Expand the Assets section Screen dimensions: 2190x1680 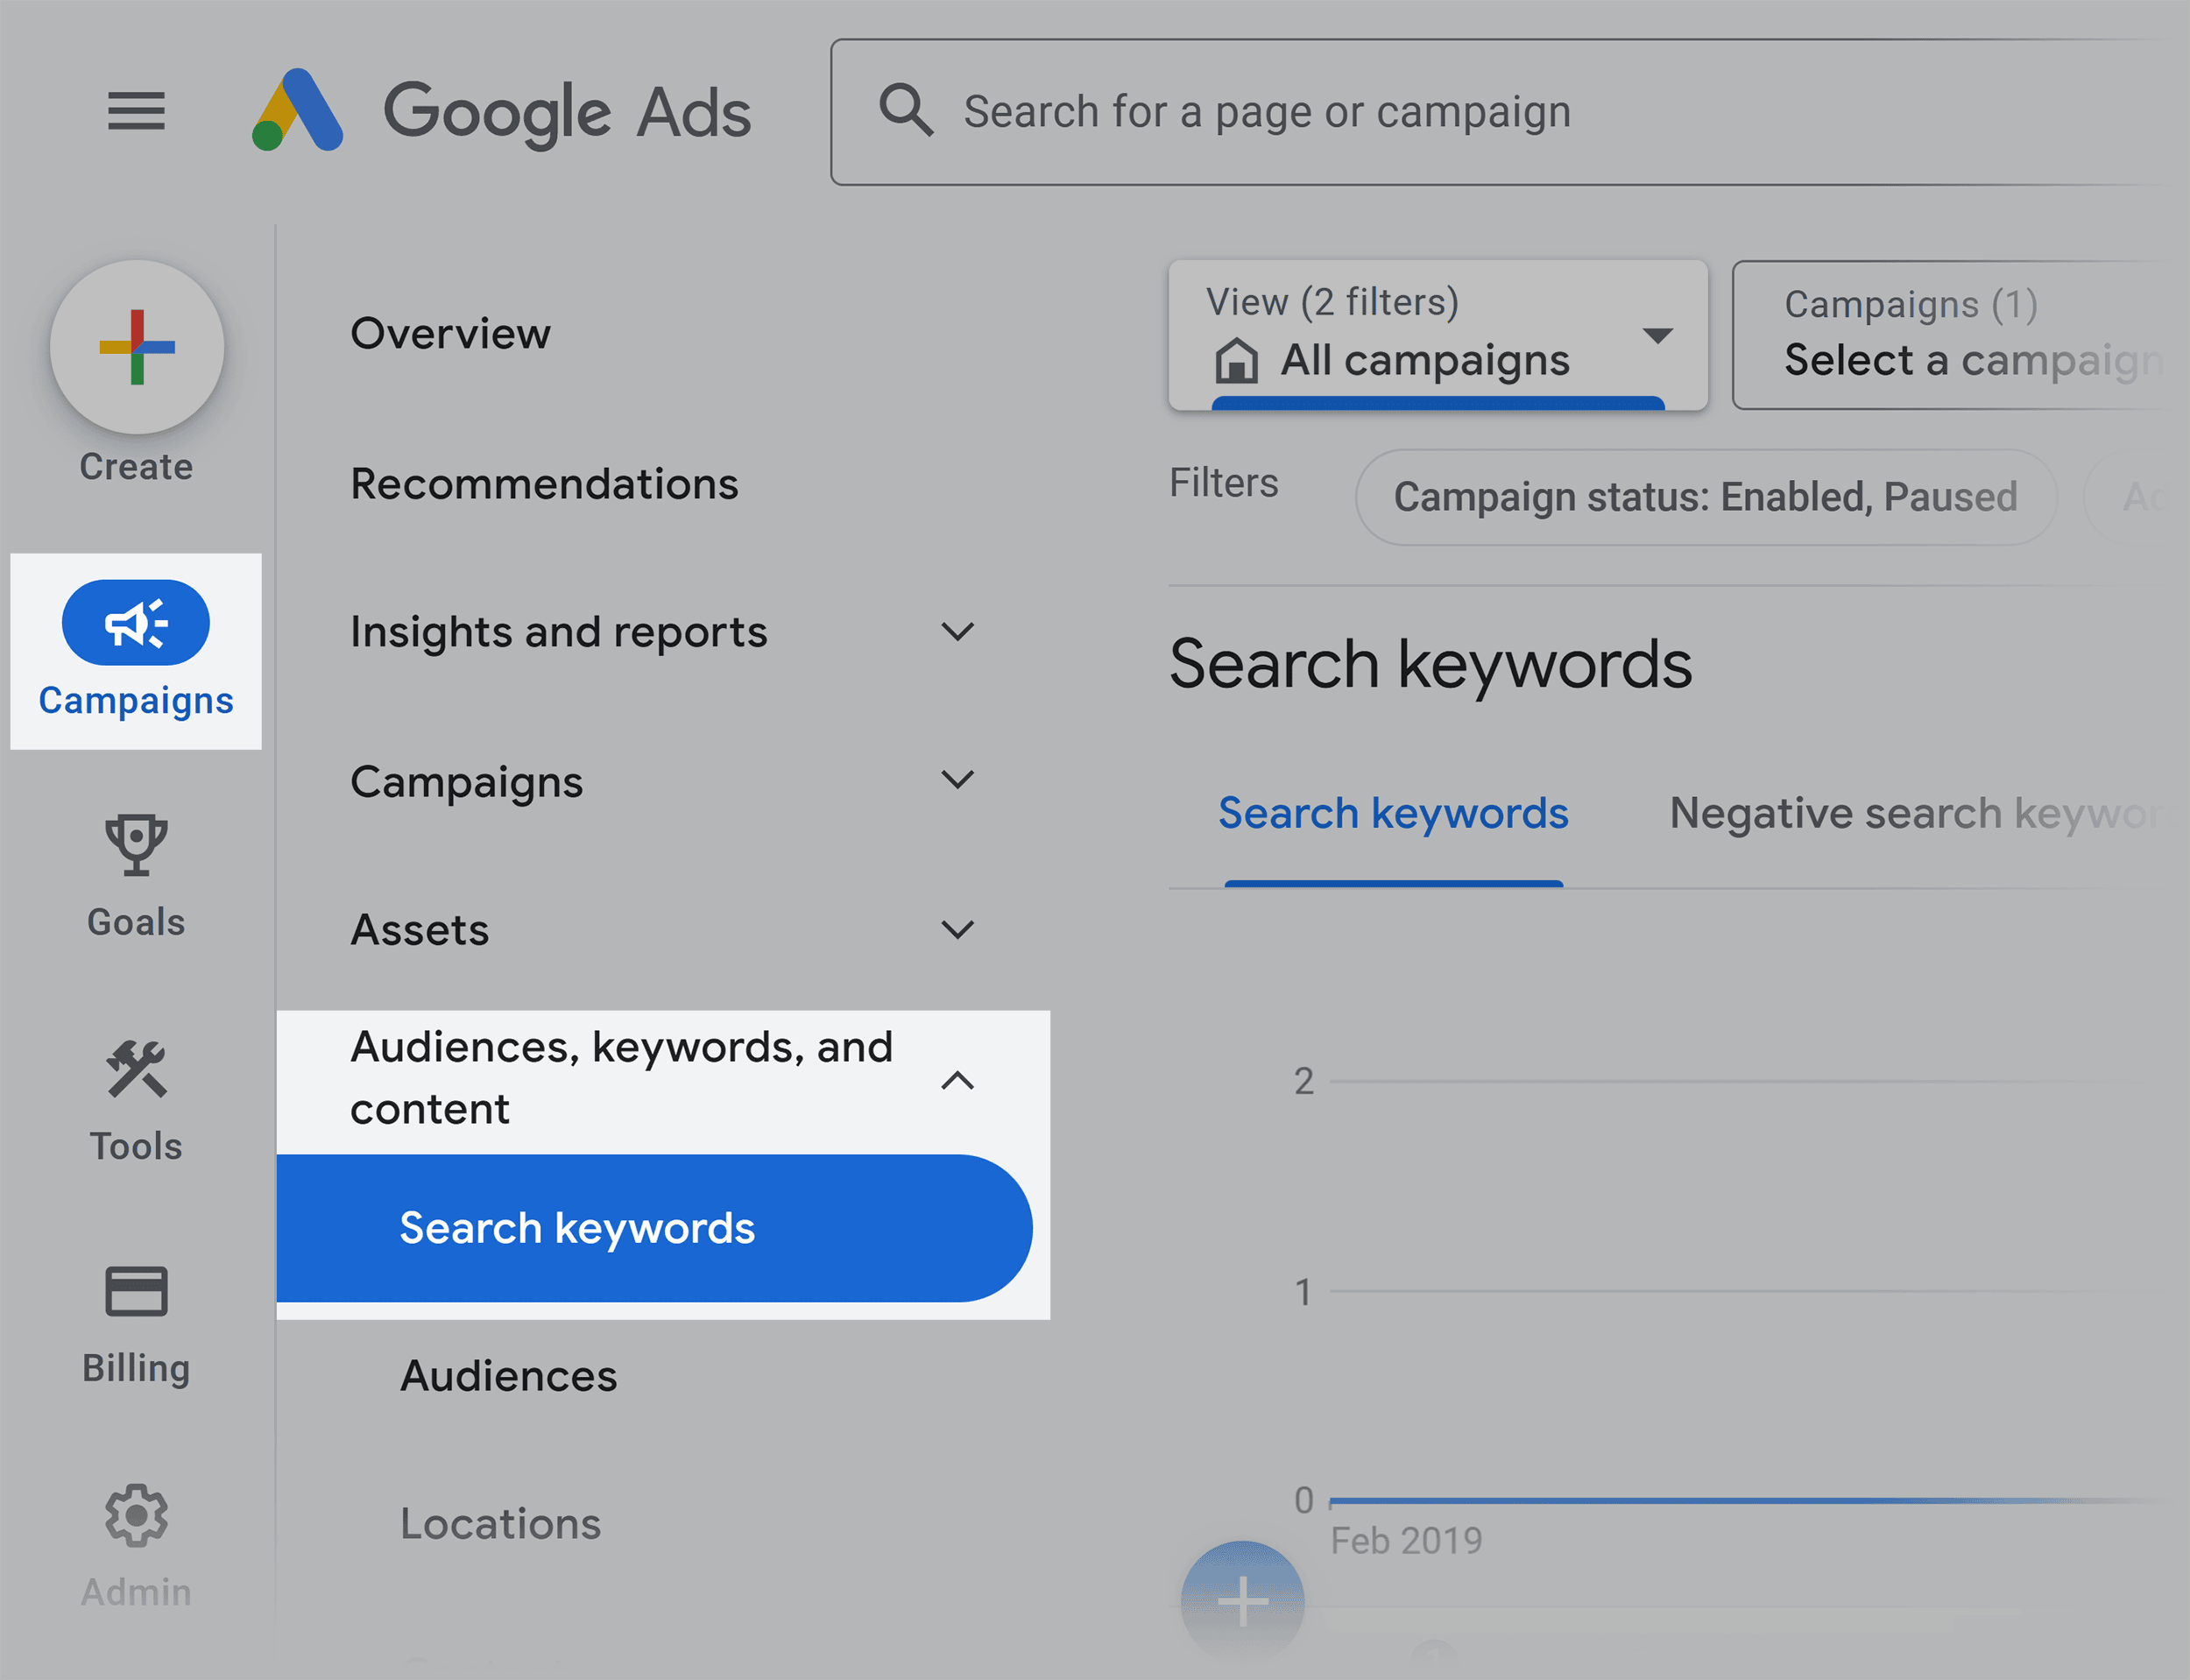[x=957, y=929]
